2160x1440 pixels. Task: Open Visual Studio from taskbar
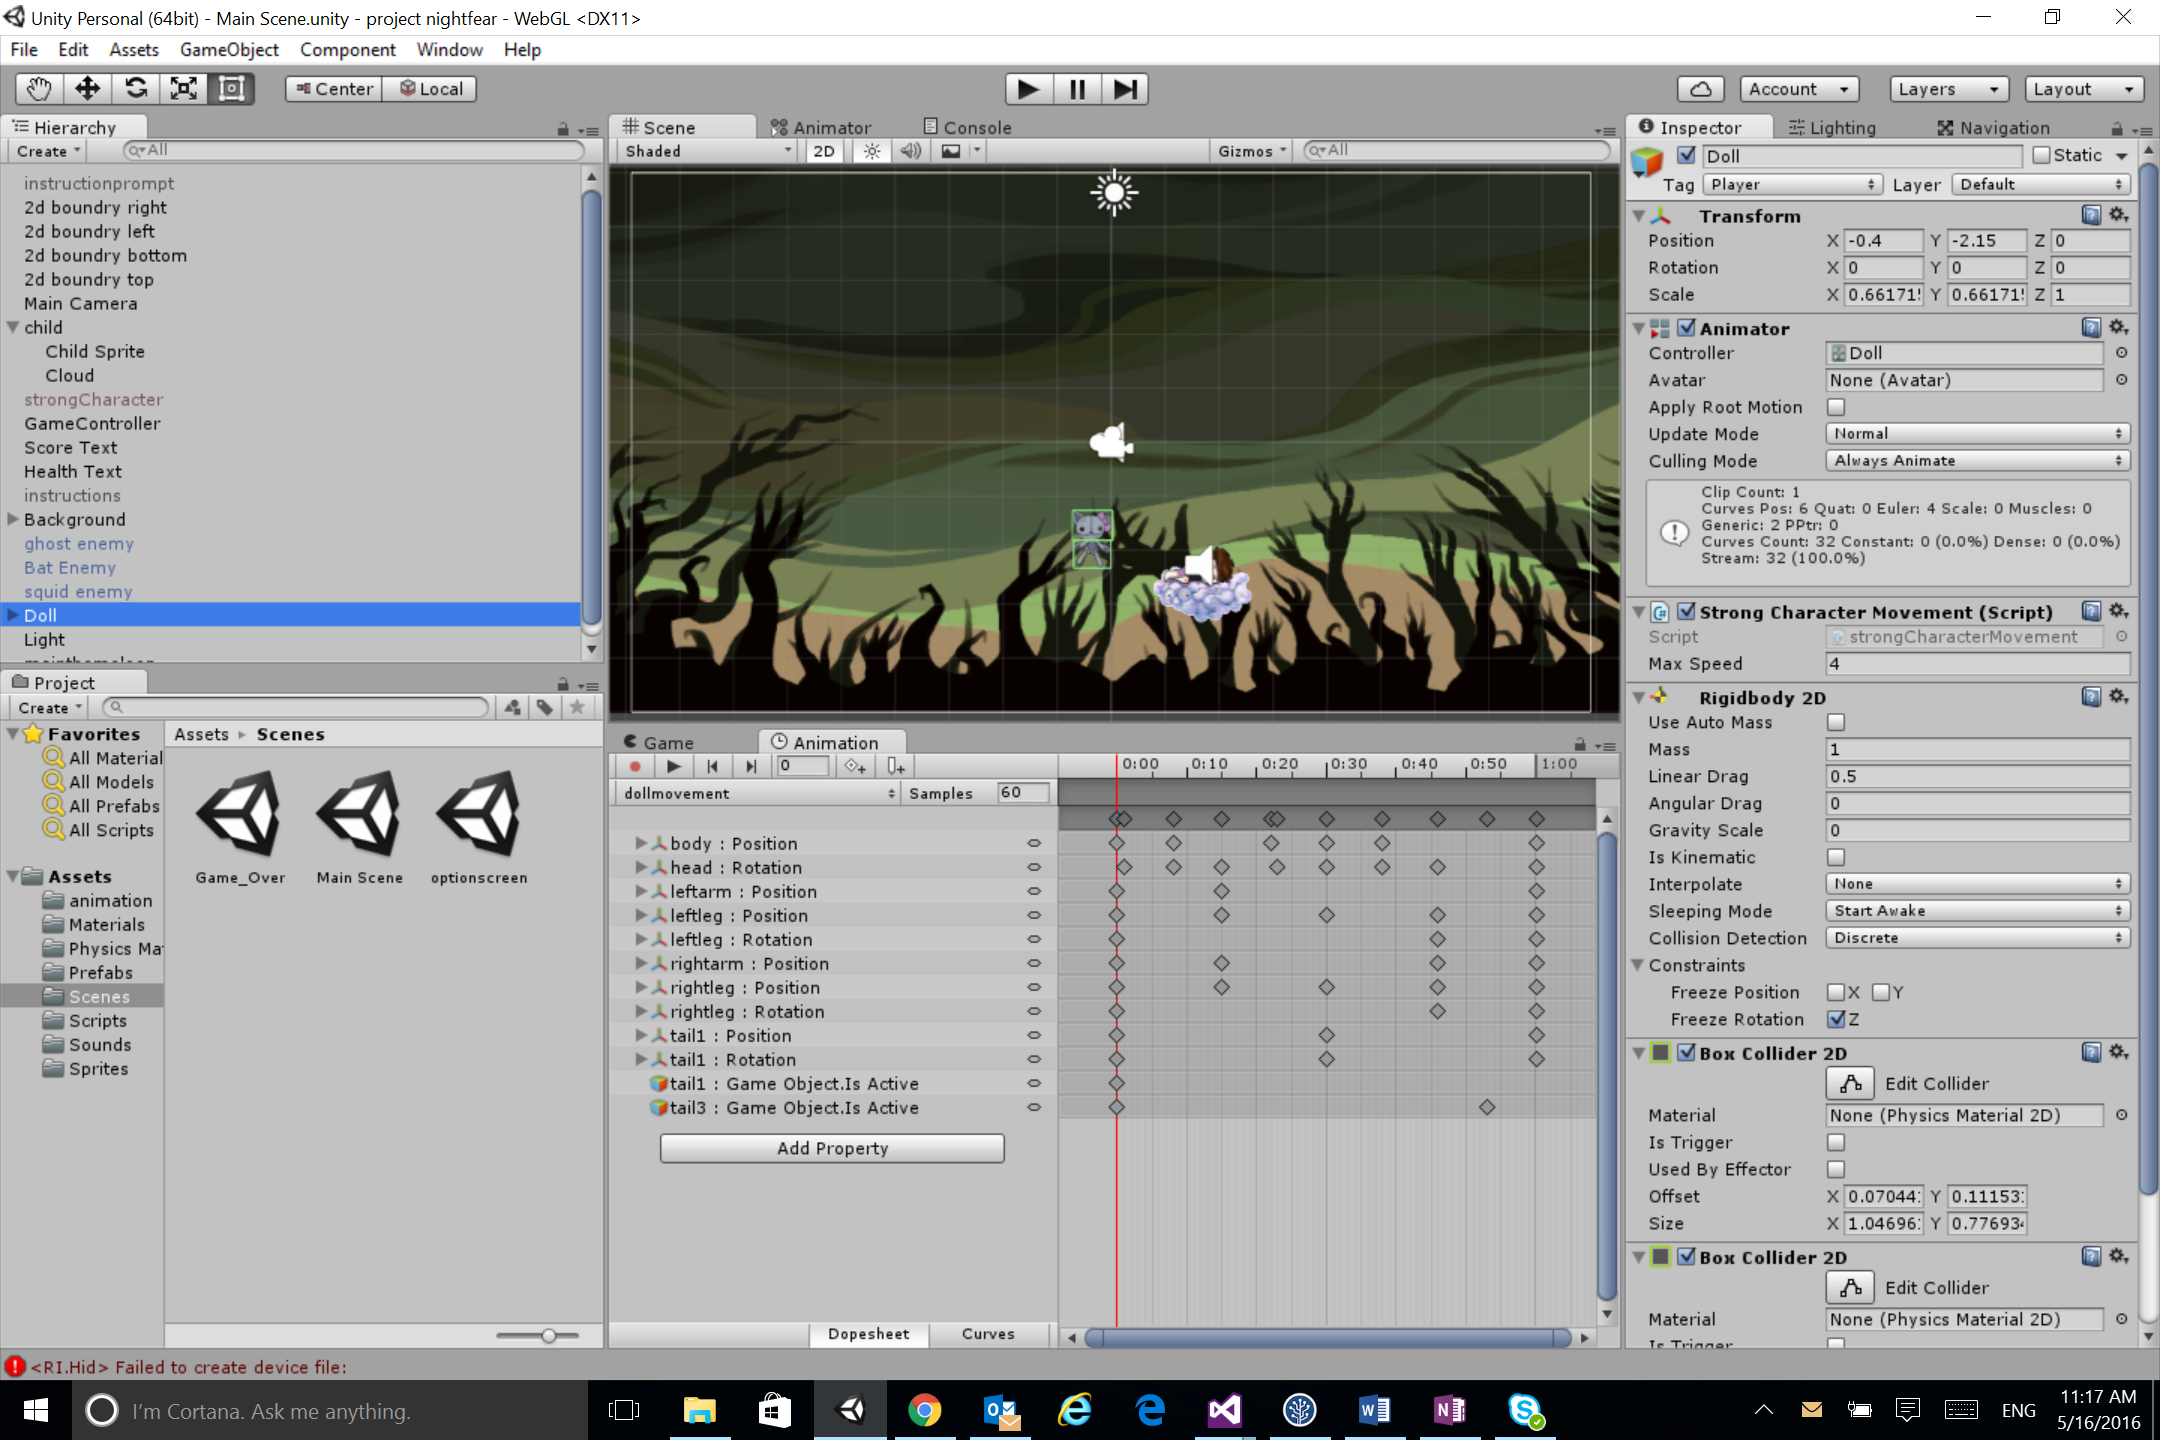point(1224,1410)
